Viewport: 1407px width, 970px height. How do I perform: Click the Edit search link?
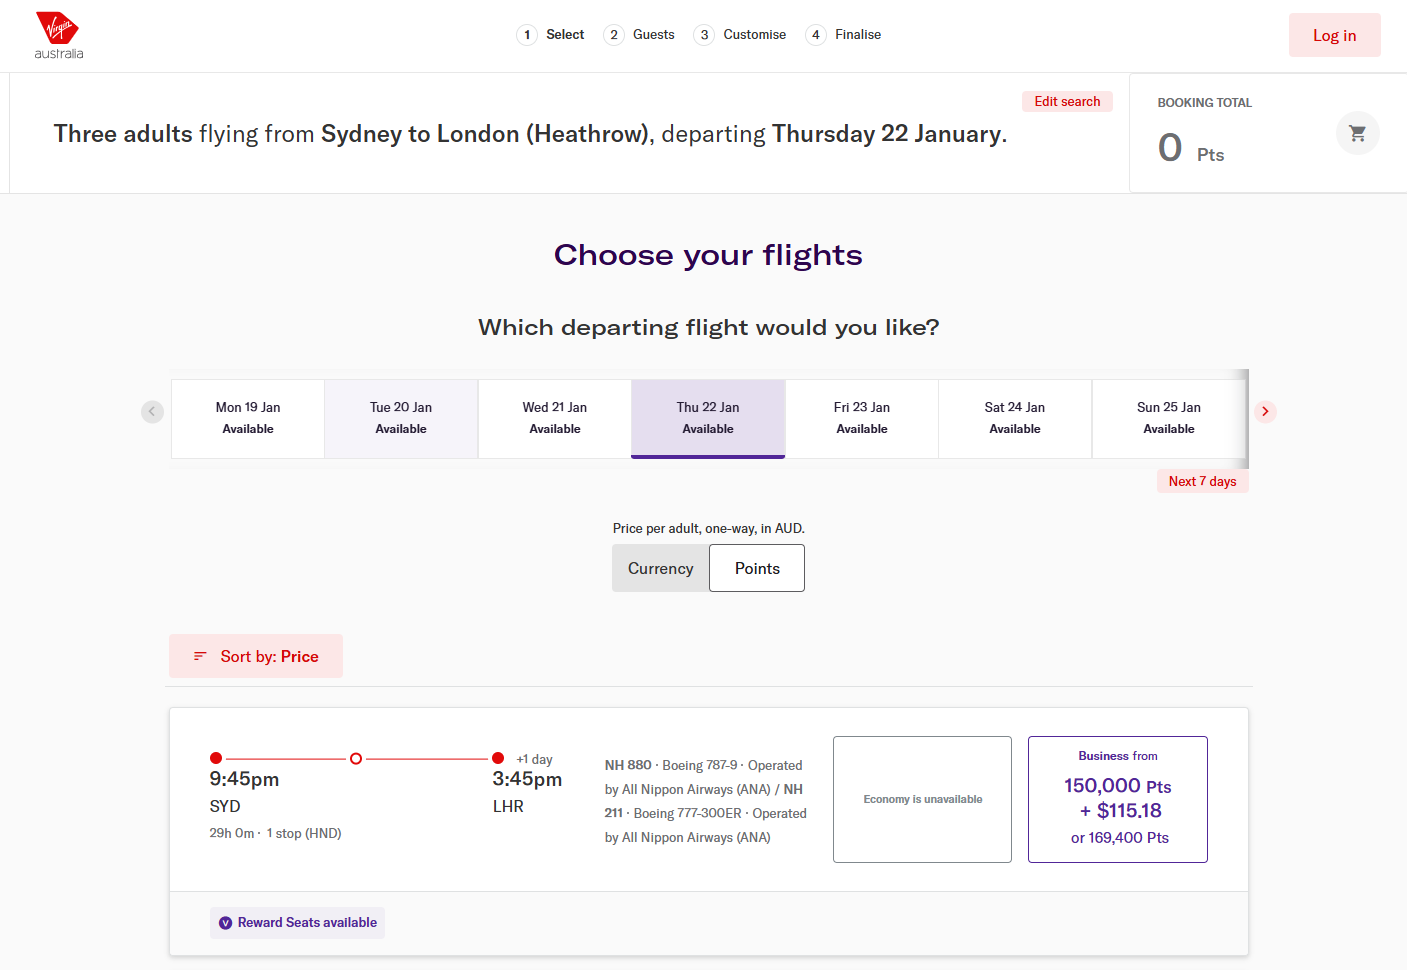point(1067,101)
